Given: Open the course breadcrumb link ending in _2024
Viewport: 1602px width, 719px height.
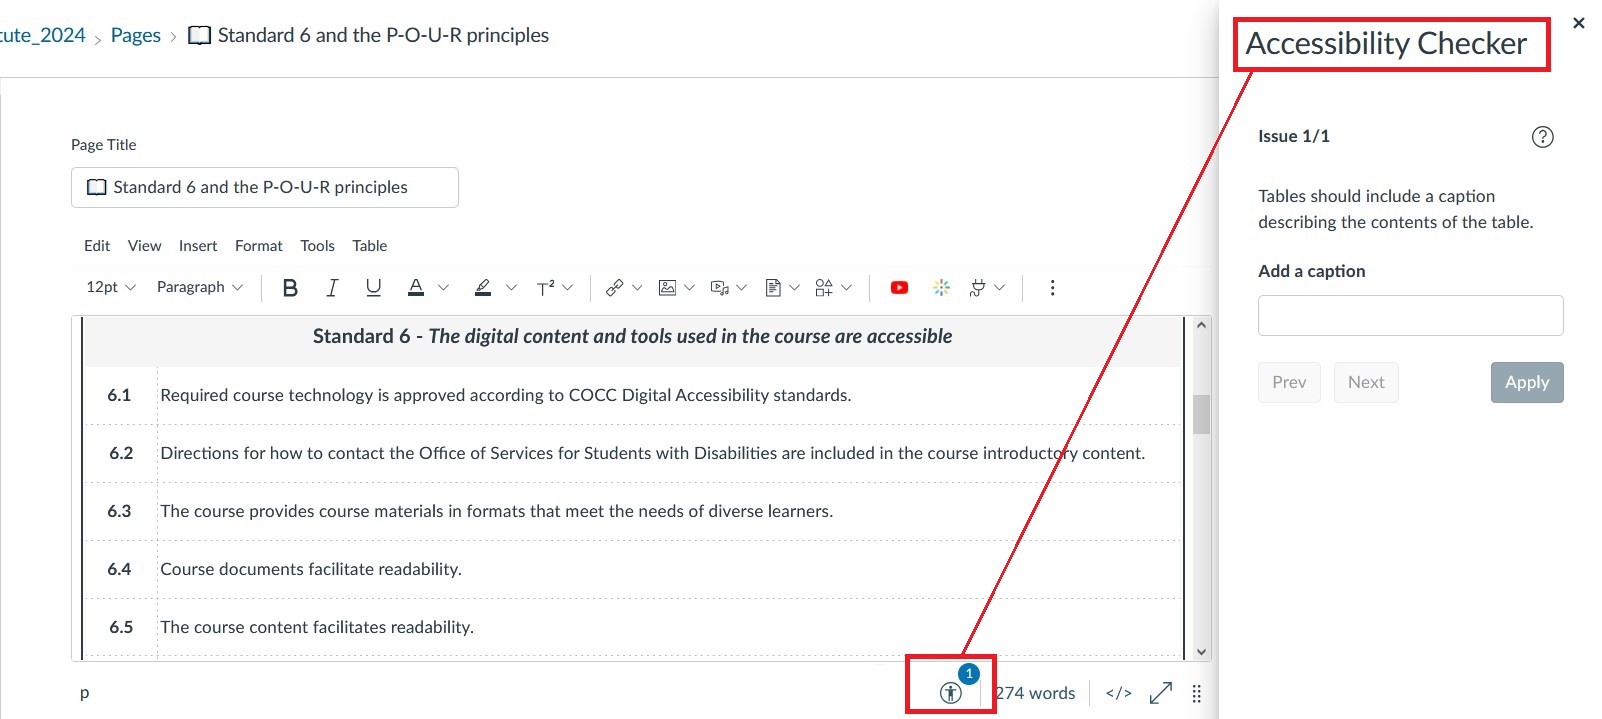Looking at the screenshot, I should coord(43,35).
